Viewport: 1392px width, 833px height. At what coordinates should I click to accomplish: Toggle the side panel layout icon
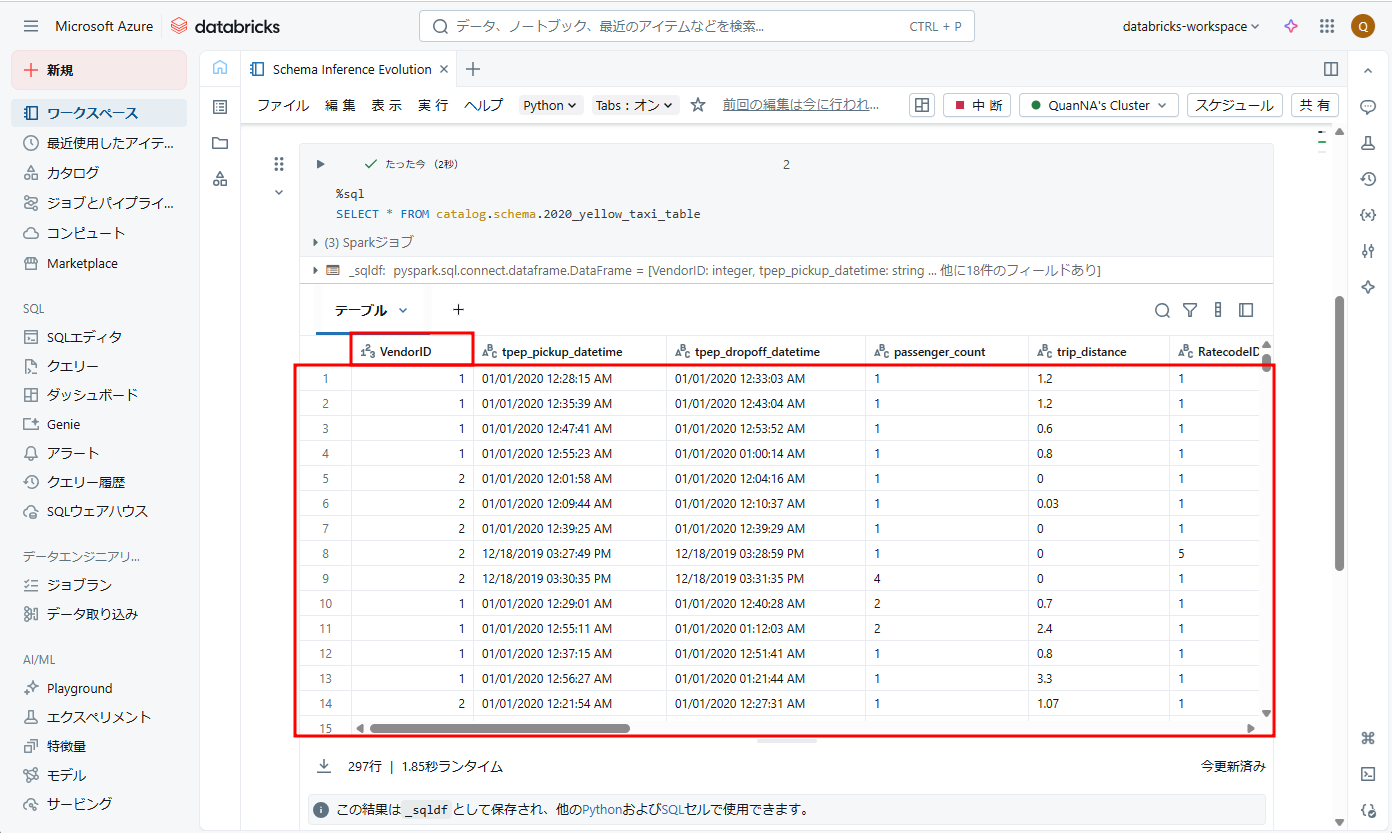click(1331, 69)
